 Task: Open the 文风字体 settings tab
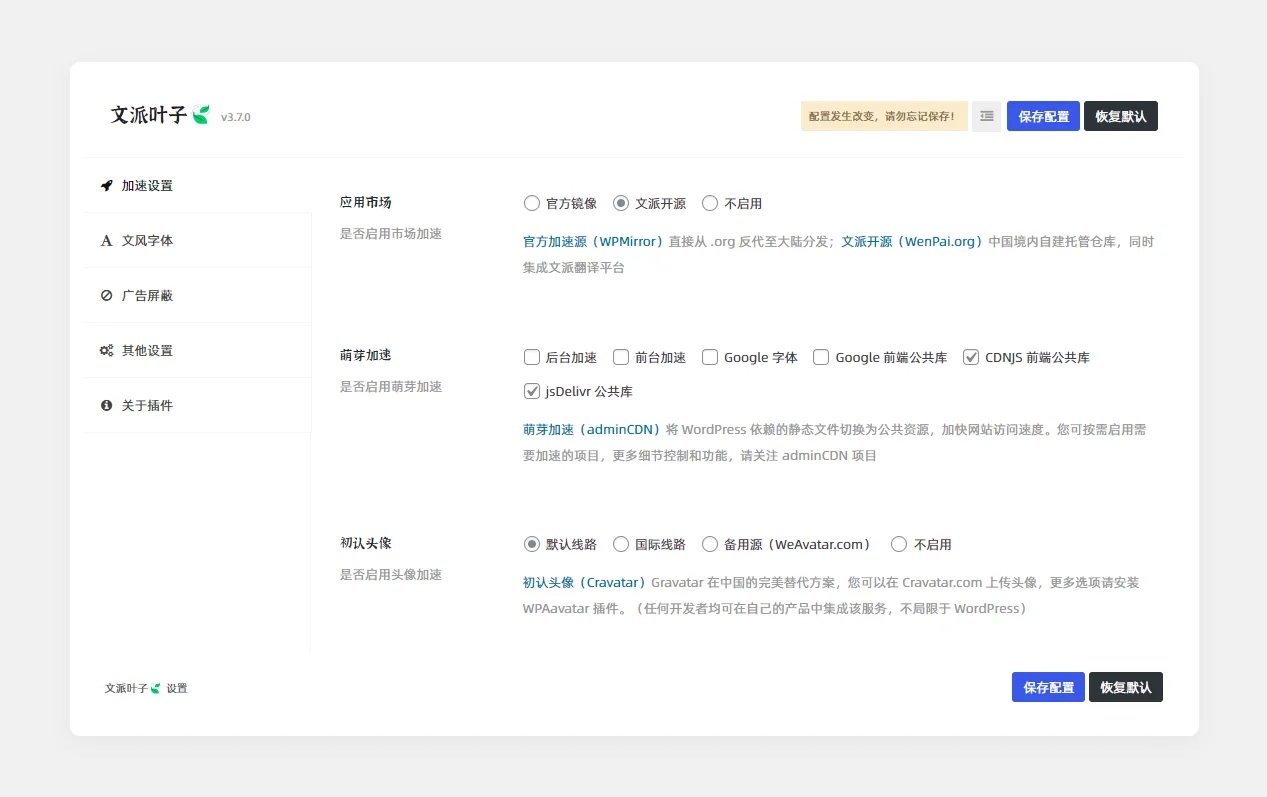point(147,241)
